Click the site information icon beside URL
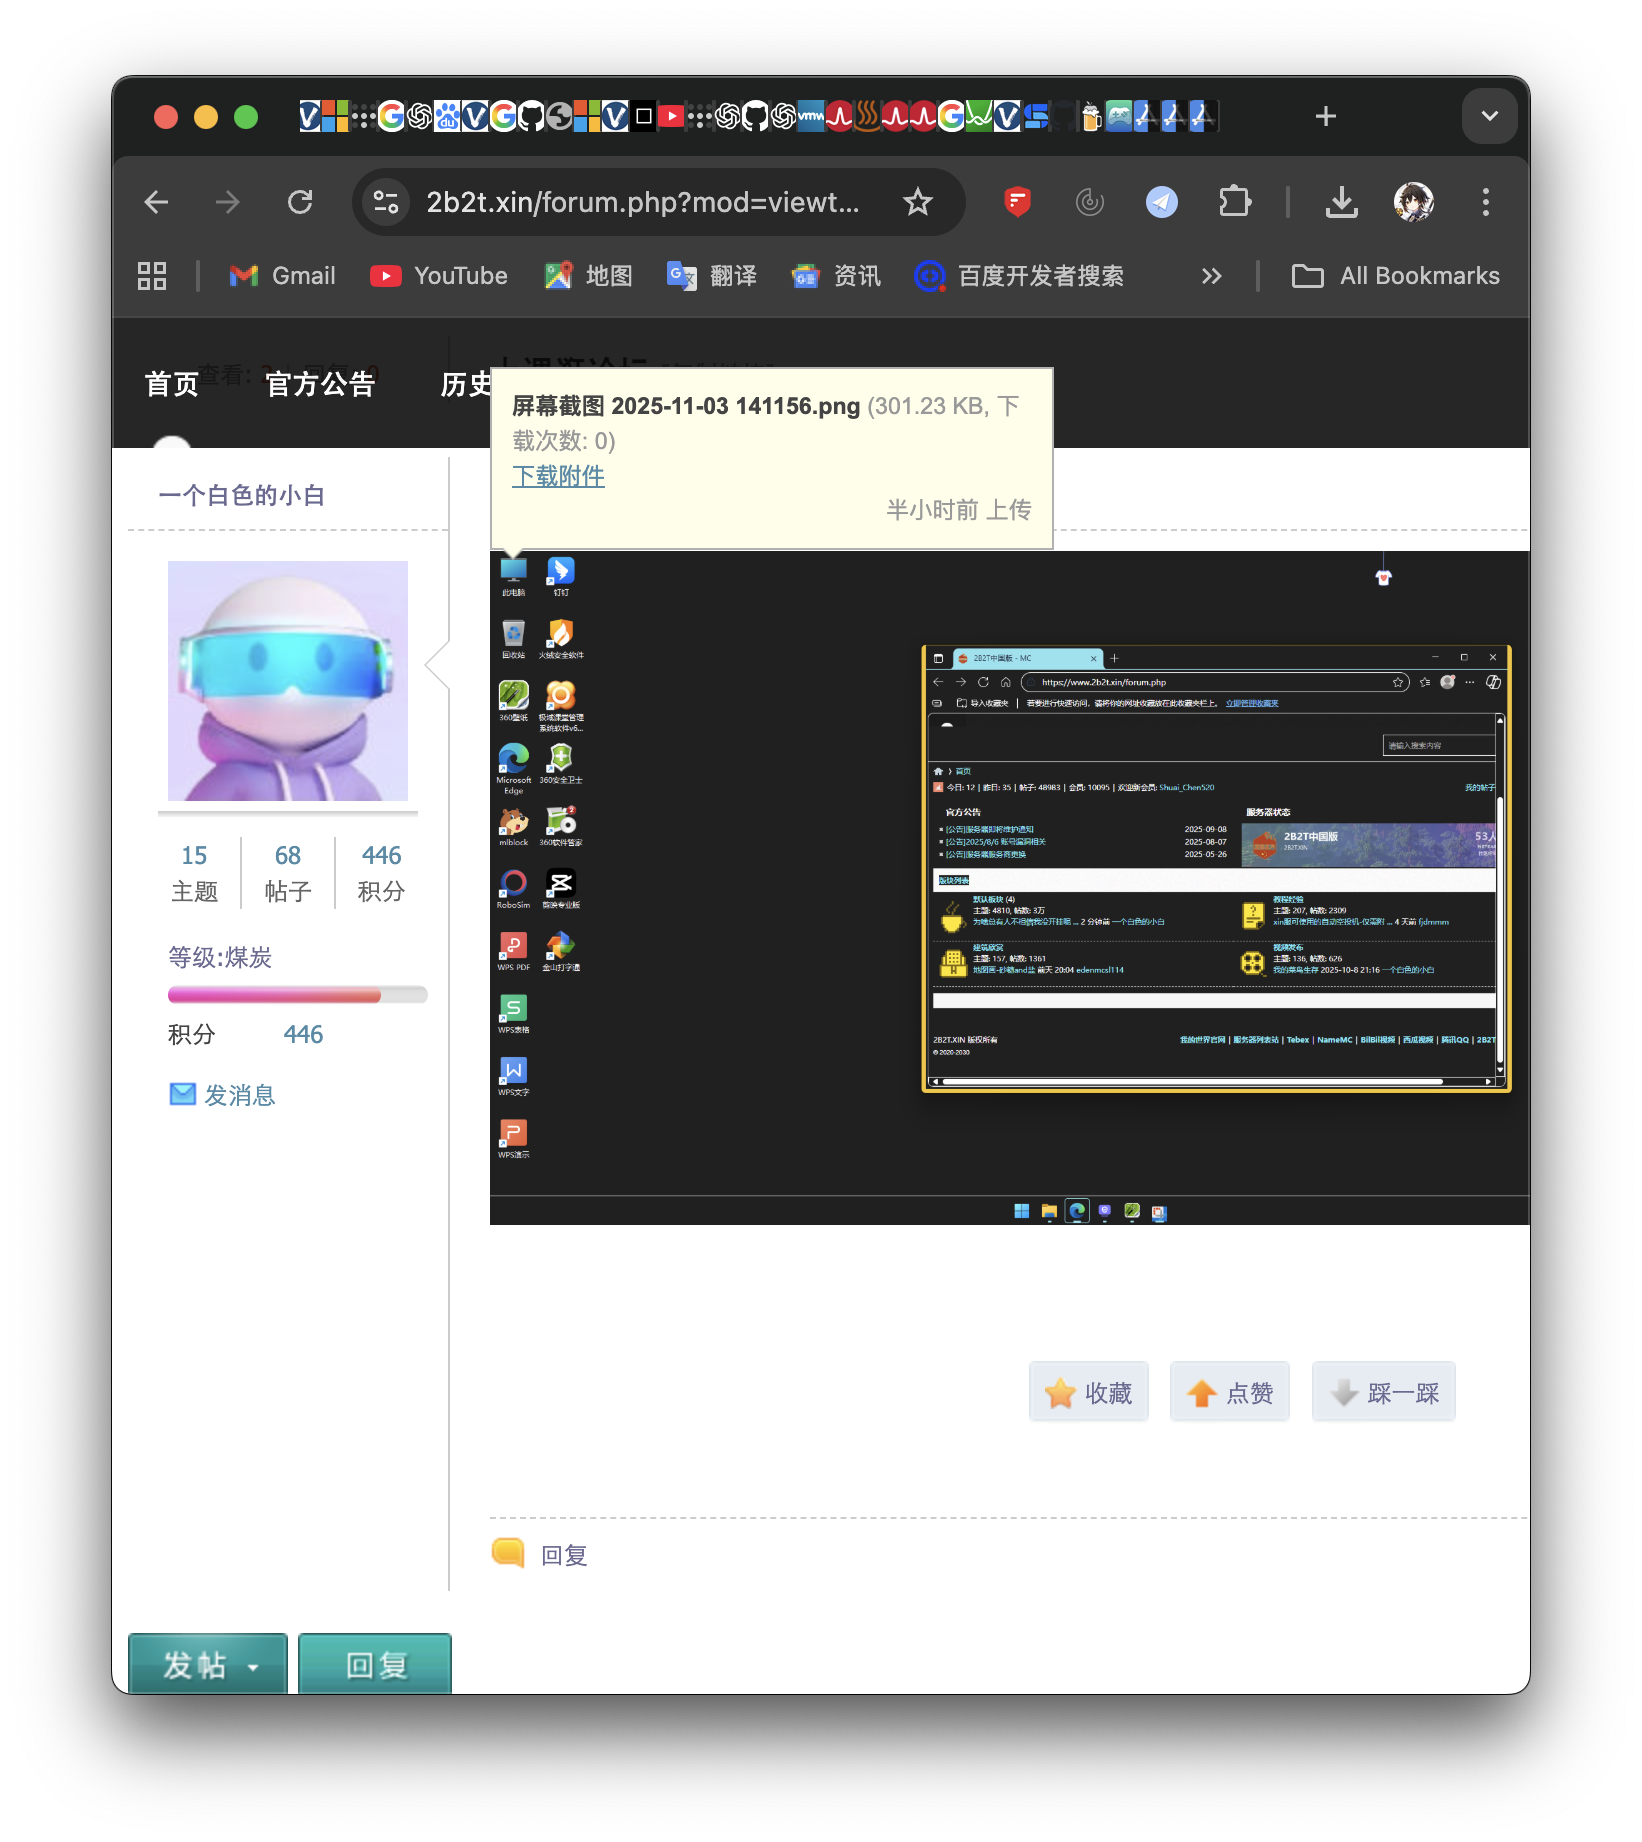 coord(386,203)
